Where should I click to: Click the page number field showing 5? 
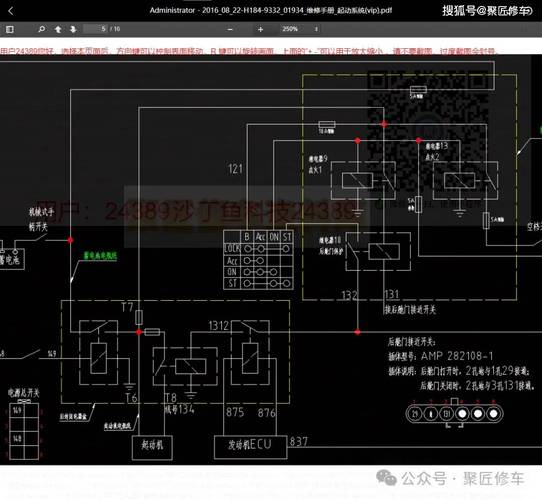[x=96, y=29]
